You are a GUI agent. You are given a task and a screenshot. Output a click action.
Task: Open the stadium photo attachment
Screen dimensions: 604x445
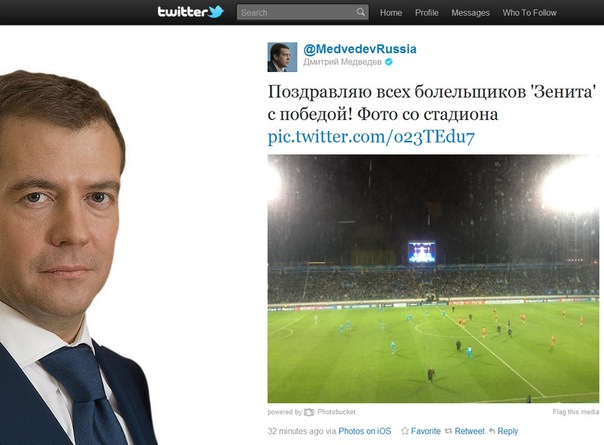433,279
